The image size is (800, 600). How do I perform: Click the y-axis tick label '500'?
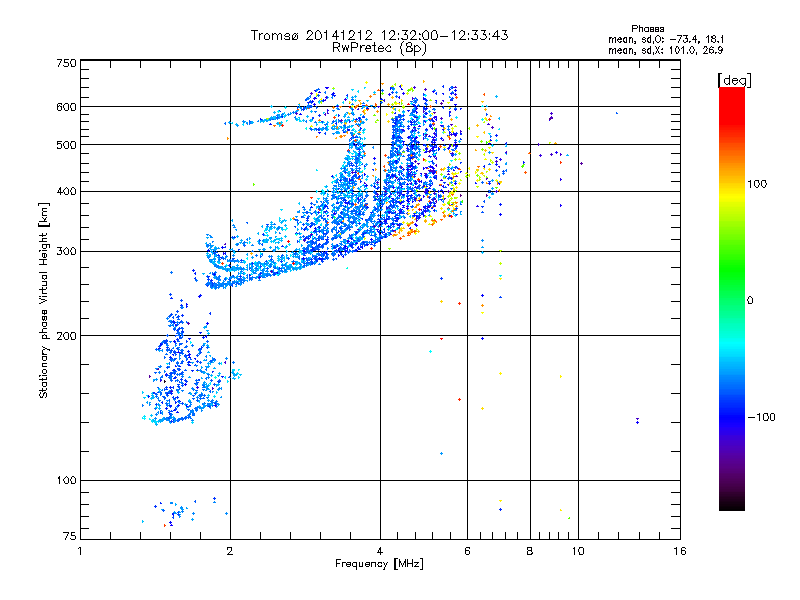(x=67, y=145)
